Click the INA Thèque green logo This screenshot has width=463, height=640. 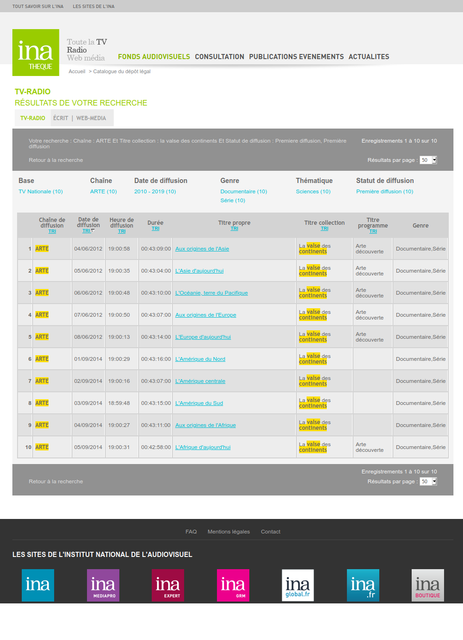coord(36,52)
